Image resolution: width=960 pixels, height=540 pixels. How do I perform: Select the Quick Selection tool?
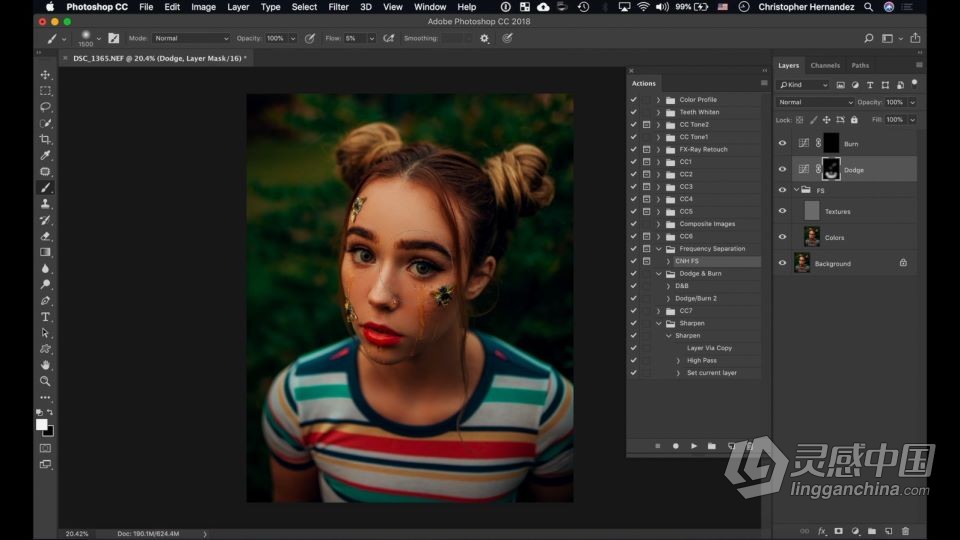click(x=45, y=123)
